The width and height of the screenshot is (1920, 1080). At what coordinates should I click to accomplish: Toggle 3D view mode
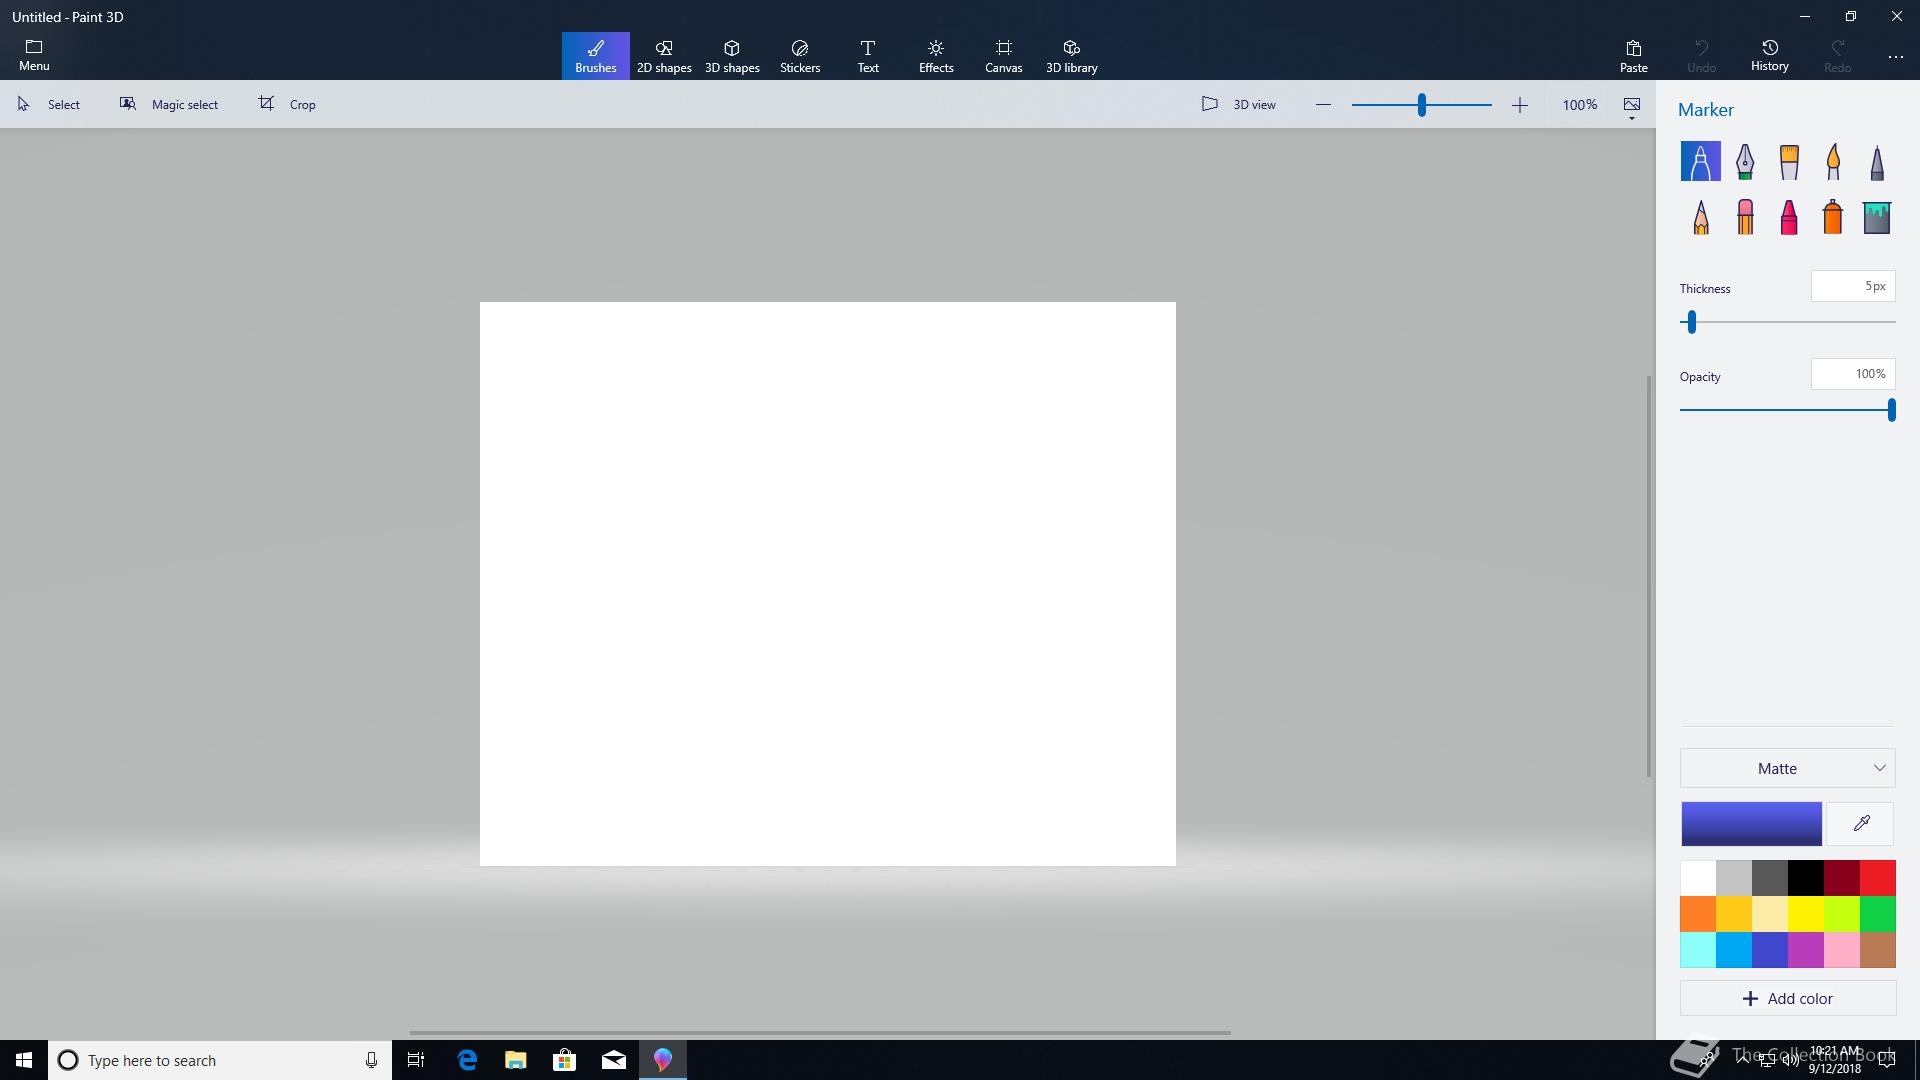[x=1238, y=104]
